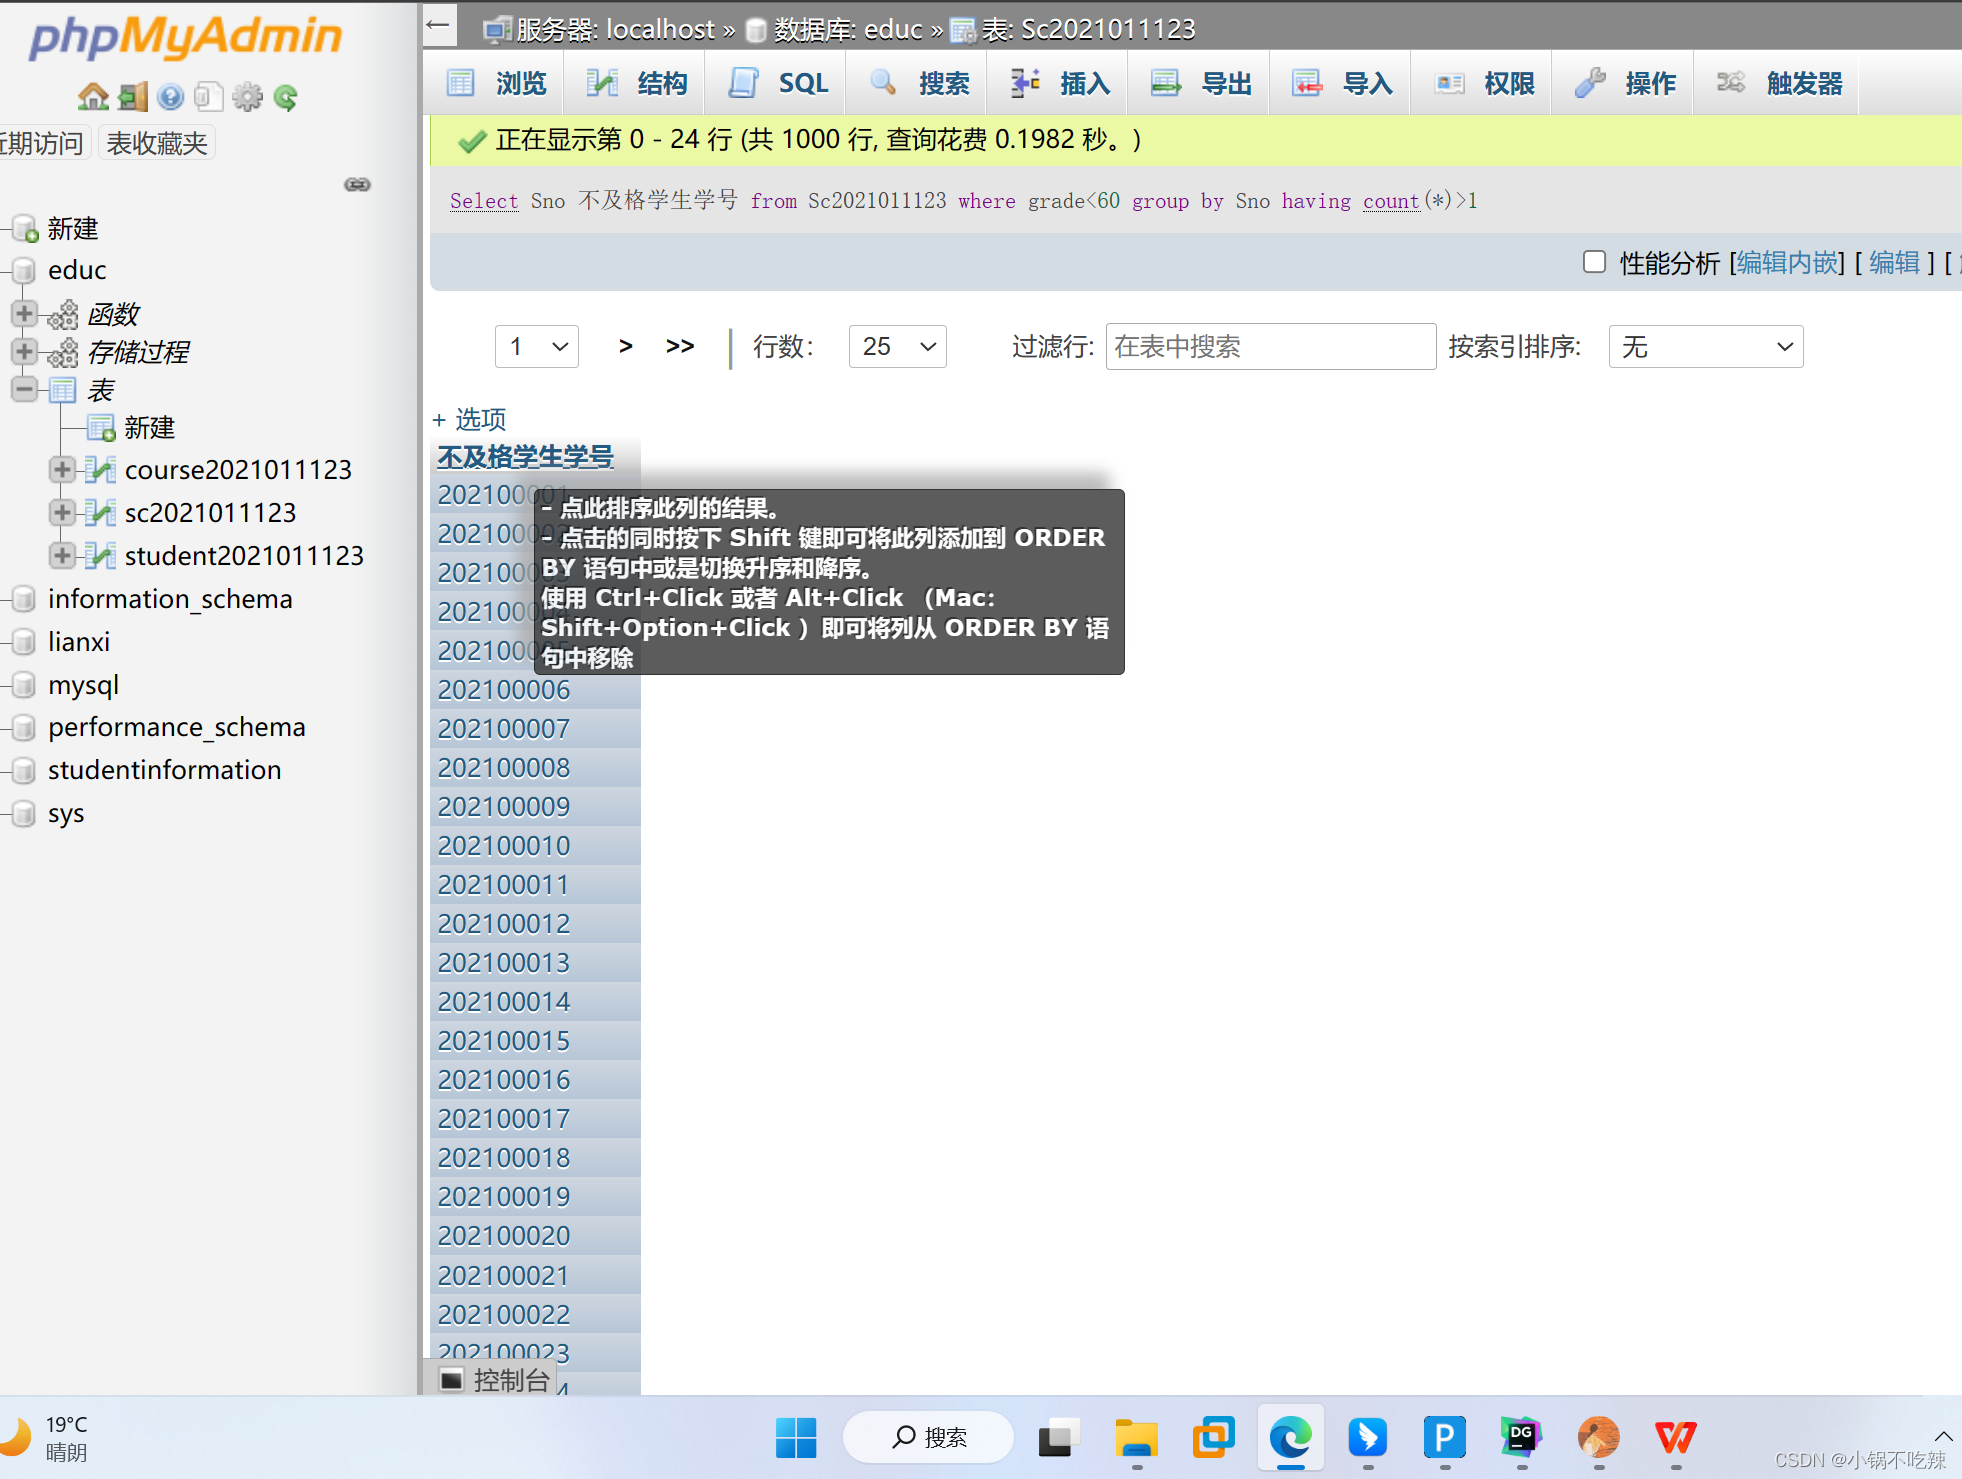
Task: Select the educ database in sidebar
Action: click(x=76, y=269)
